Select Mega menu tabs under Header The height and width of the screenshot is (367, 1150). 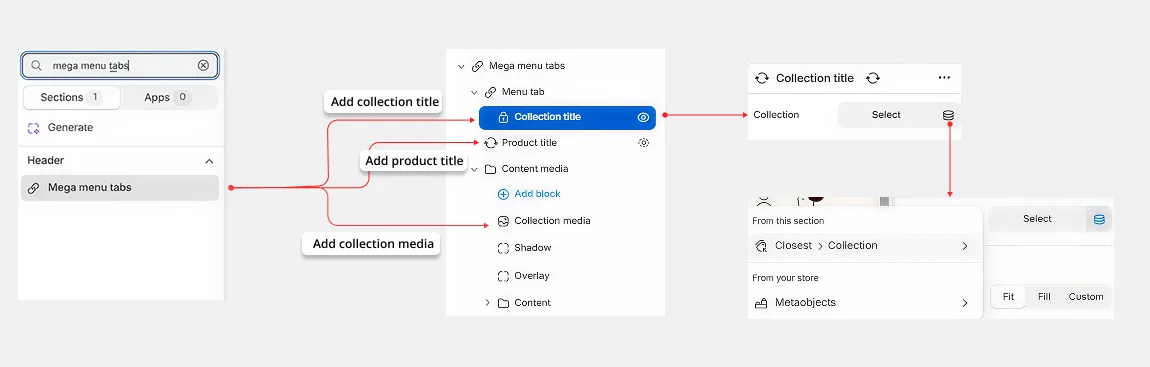120,188
